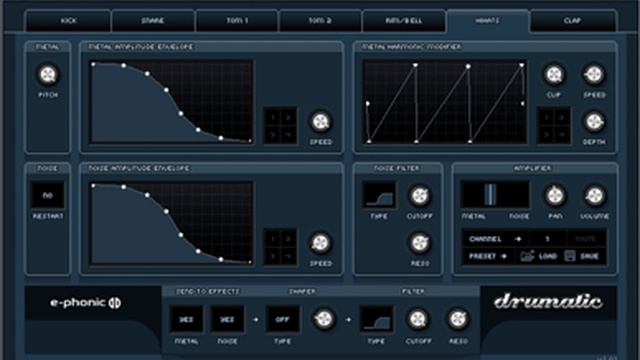Click the Noise Filter Reso knob
The image size is (640, 360).
(420, 243)
